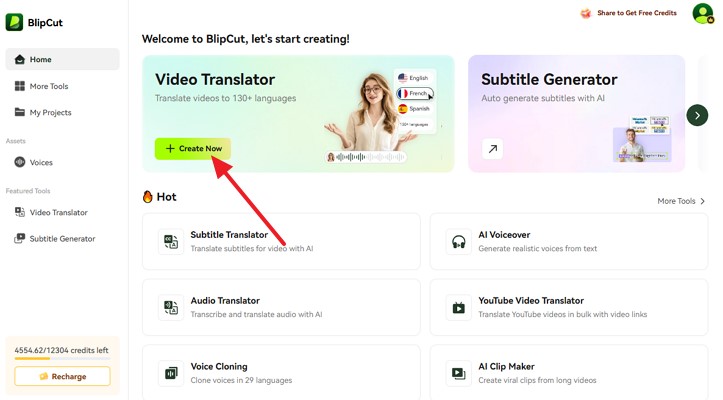Click More Tools link beside Hot section
The width and height of the screenshot is (723, 400).
[676, 201]
